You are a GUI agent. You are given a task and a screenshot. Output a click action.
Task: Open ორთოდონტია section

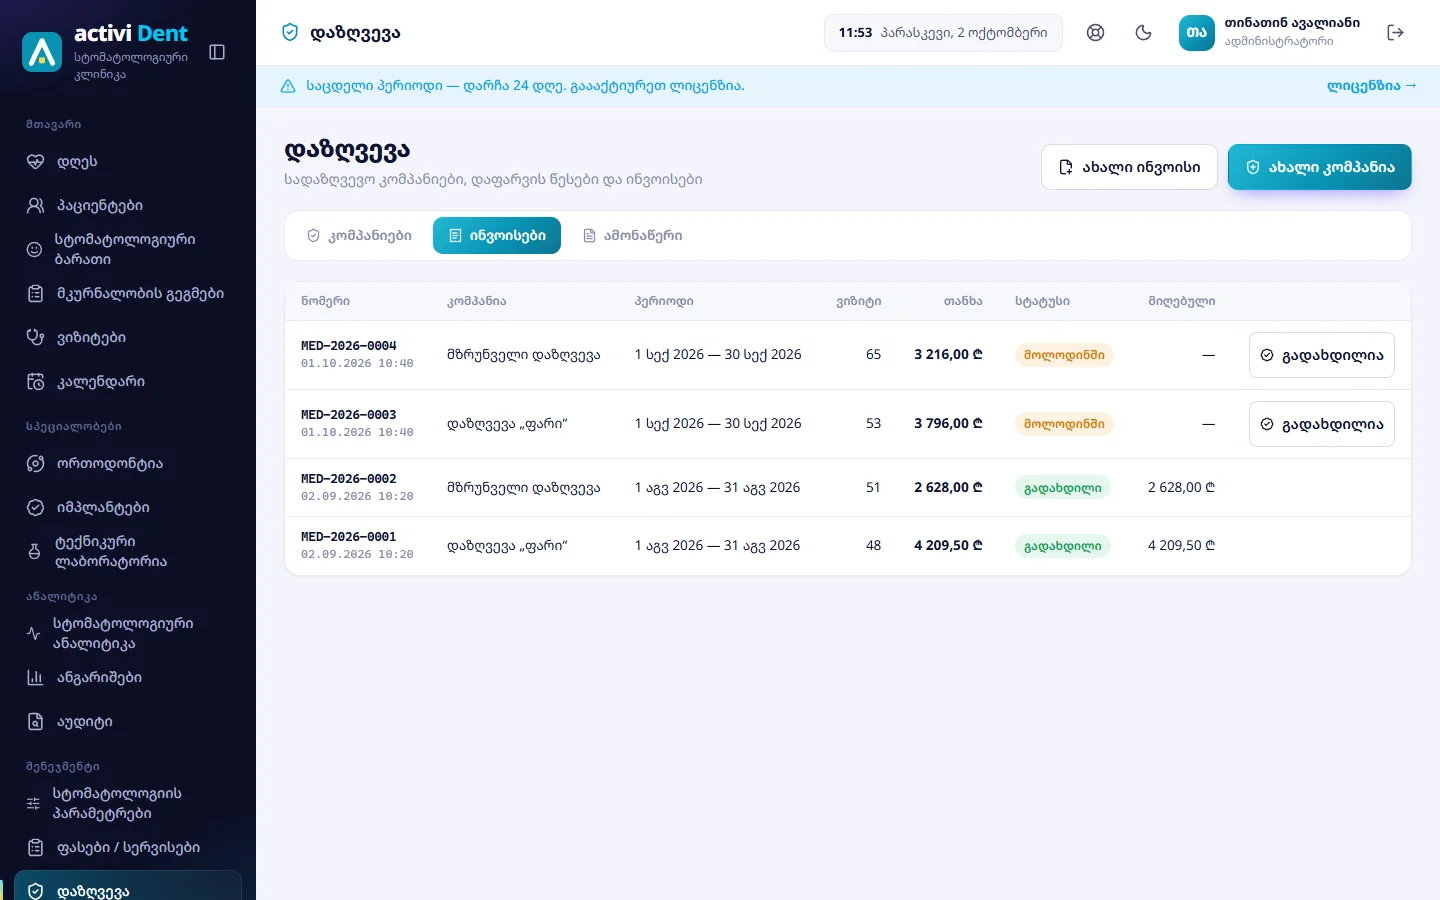point(128,464)
